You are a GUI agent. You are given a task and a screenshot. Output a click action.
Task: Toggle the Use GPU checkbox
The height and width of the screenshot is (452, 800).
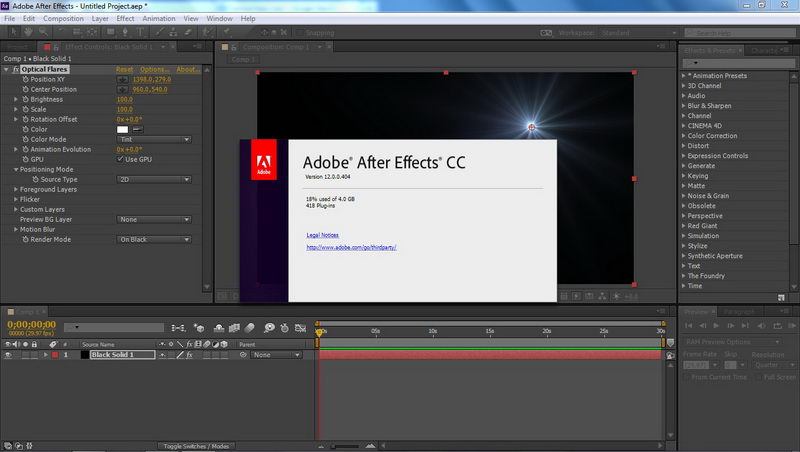120,159
